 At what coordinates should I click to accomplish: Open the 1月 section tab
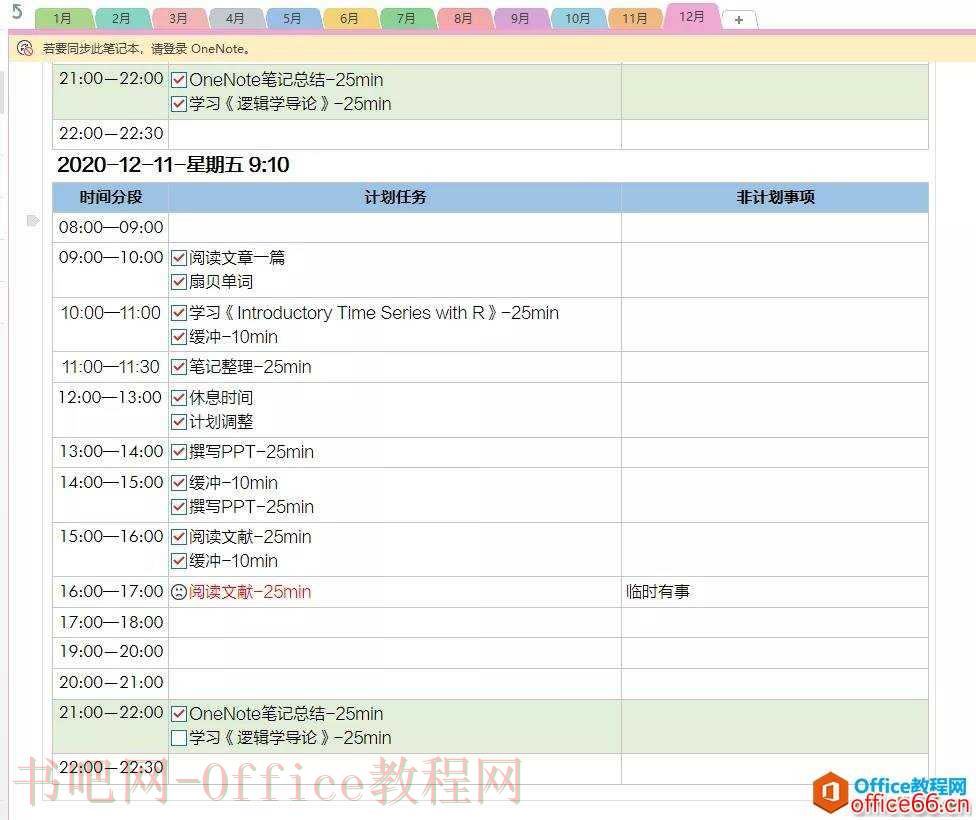point(63,18)
